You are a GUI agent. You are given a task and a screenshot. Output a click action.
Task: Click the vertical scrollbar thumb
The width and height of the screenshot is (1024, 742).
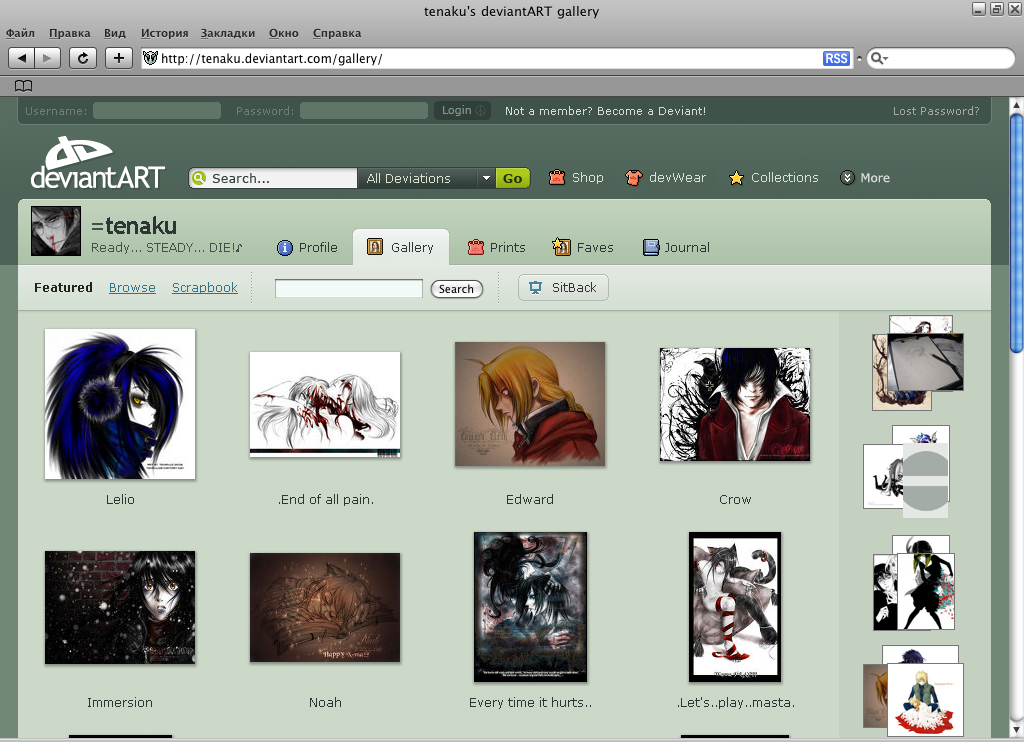1016,233
